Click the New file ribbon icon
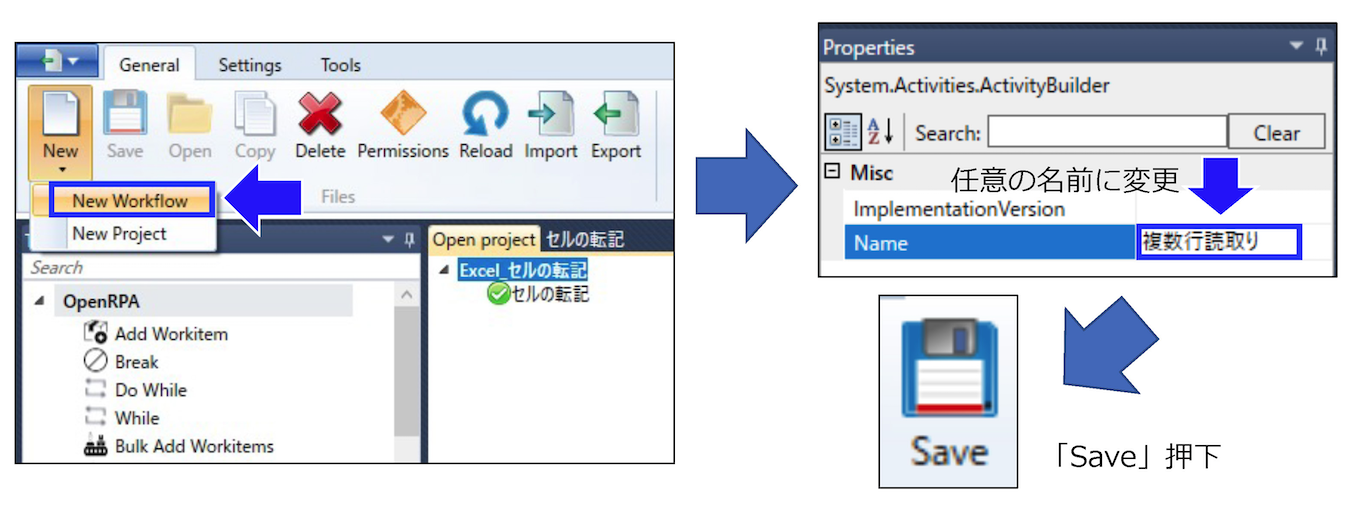Viewport: 1357px width, 508px height. (x=60, y=114)
